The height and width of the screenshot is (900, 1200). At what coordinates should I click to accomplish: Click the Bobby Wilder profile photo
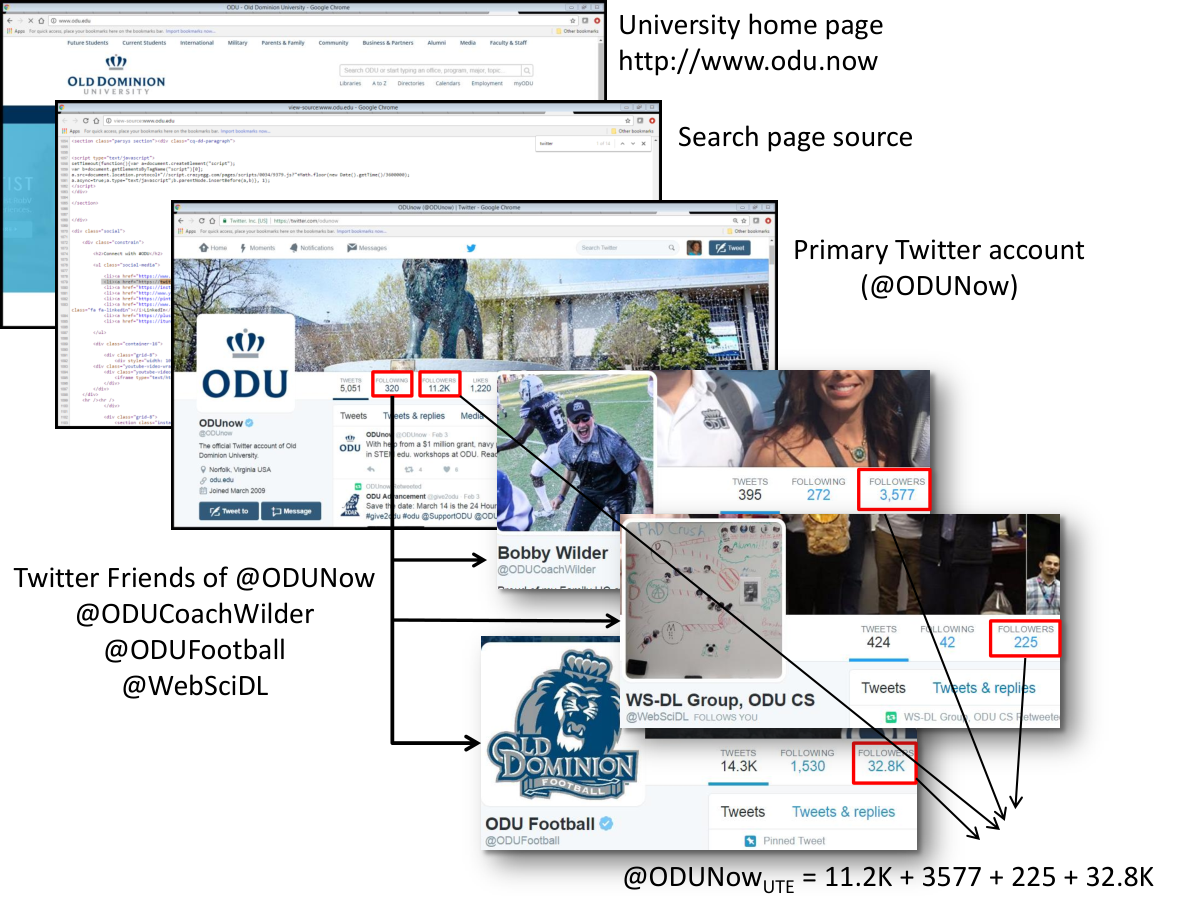click(x=576, y=452)
